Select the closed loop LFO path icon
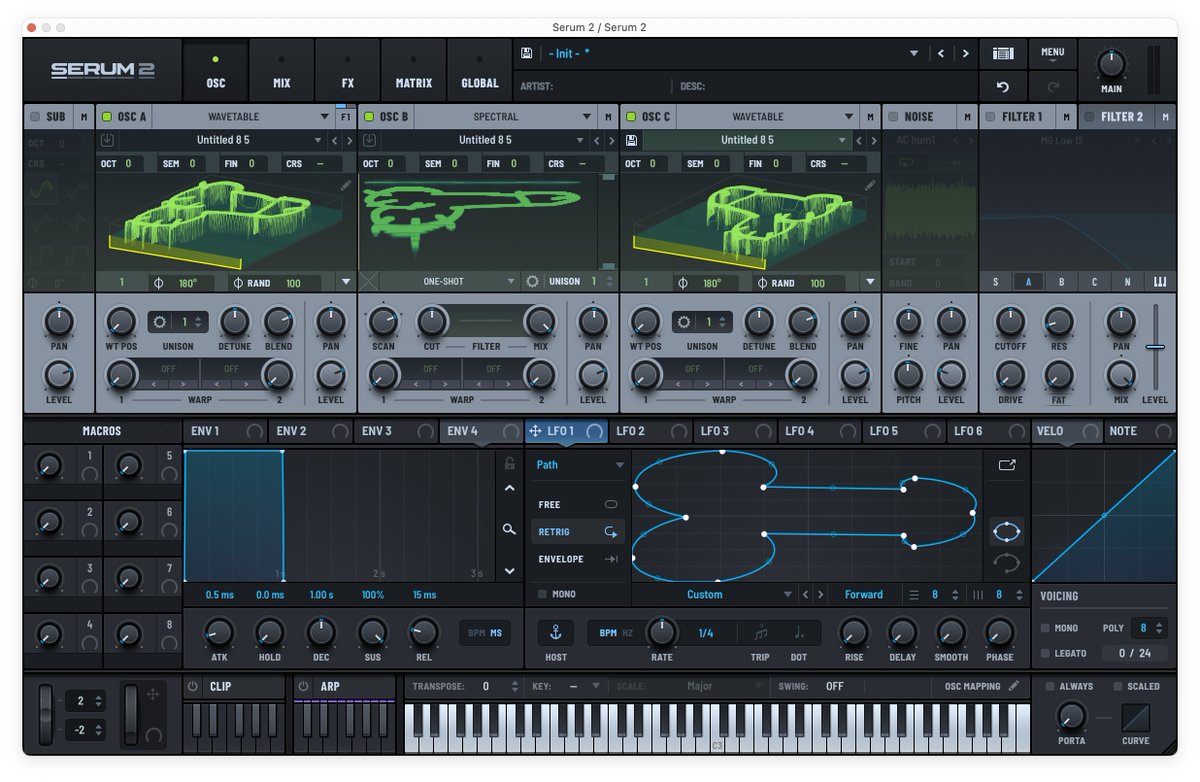1200x782 pixels. click(1006, 532)
